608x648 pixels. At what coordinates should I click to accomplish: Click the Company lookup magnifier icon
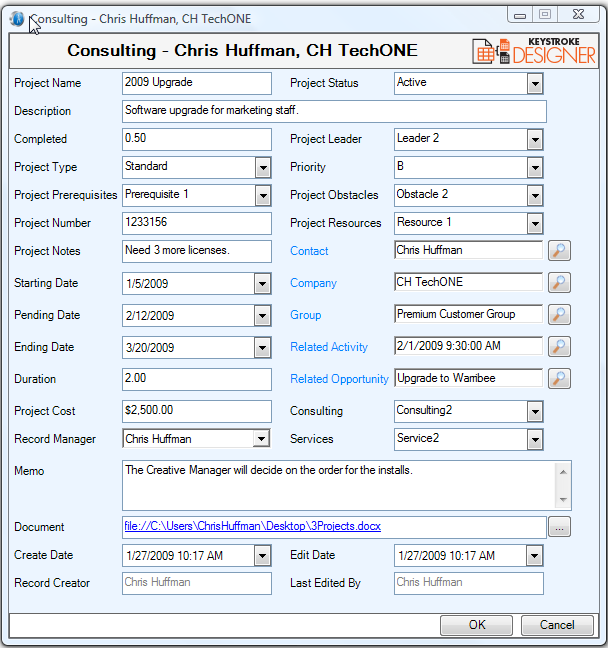(x=559, y=282)
